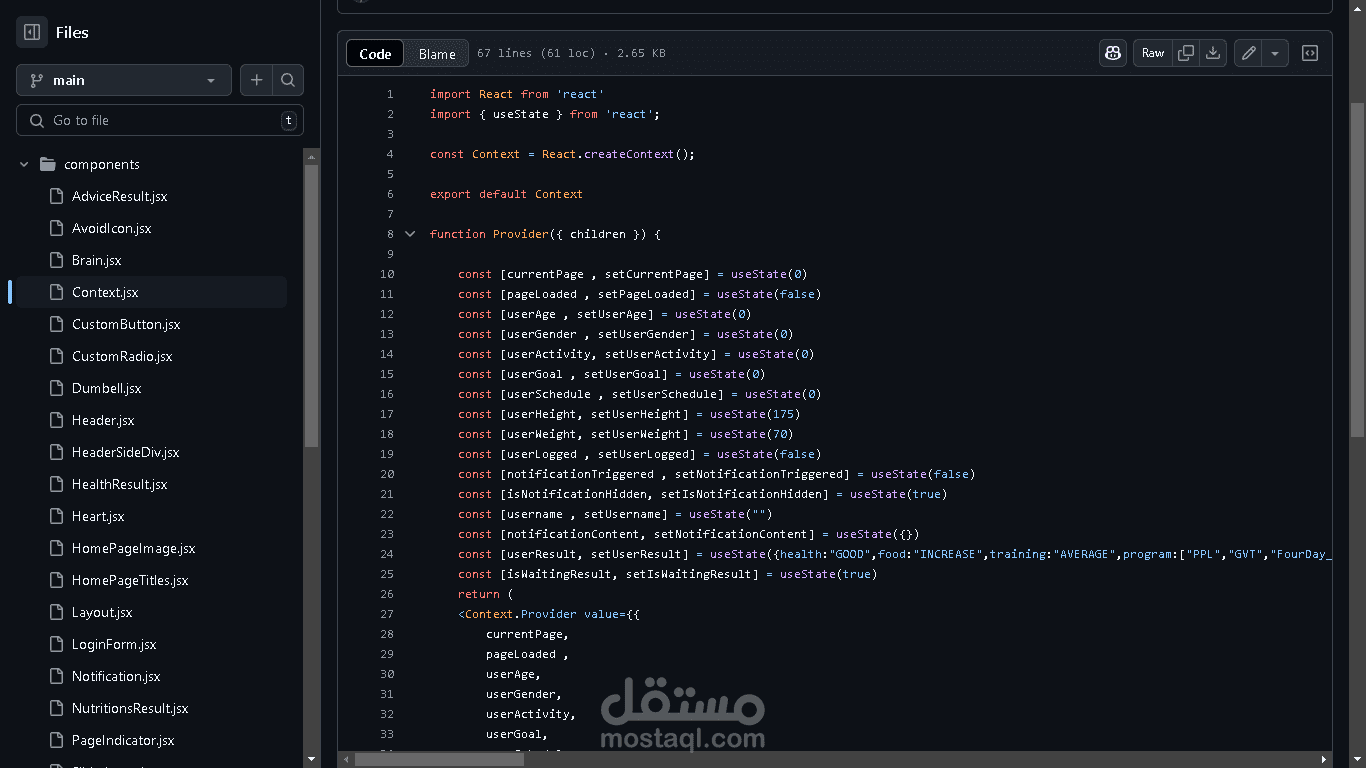Click code scrollbar left arrow

coord(346,759)
